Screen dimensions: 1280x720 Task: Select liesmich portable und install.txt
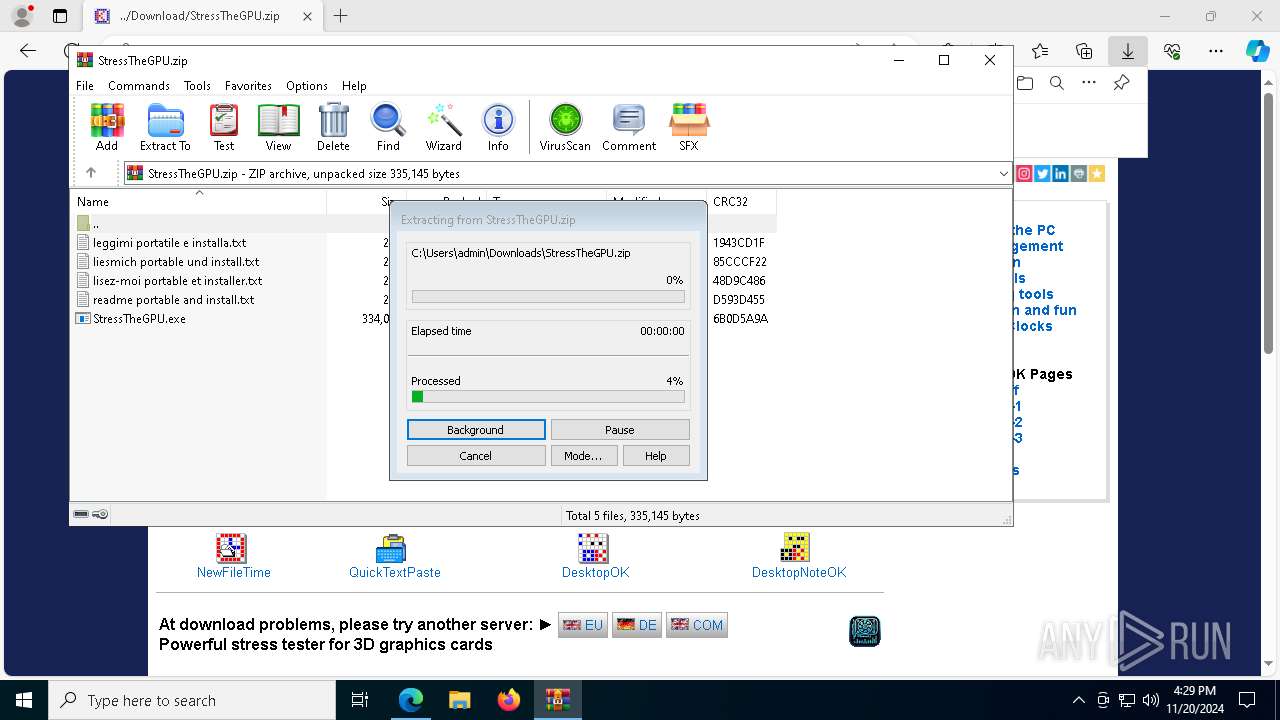point(176,262)
